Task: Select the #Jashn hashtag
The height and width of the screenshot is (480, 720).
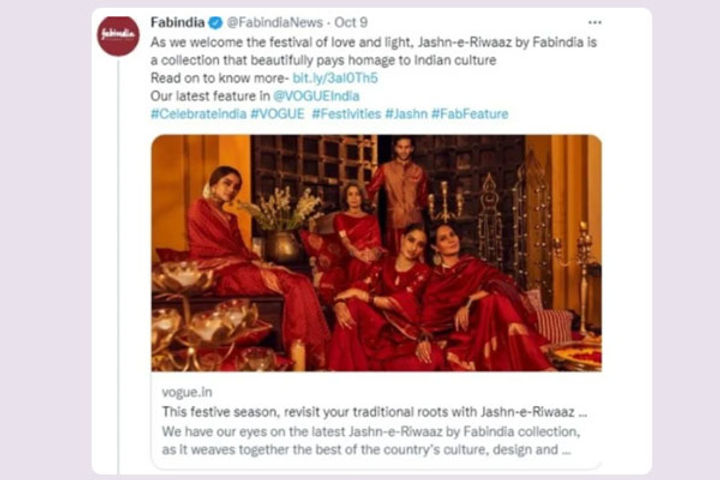Action: coord(406,114)
